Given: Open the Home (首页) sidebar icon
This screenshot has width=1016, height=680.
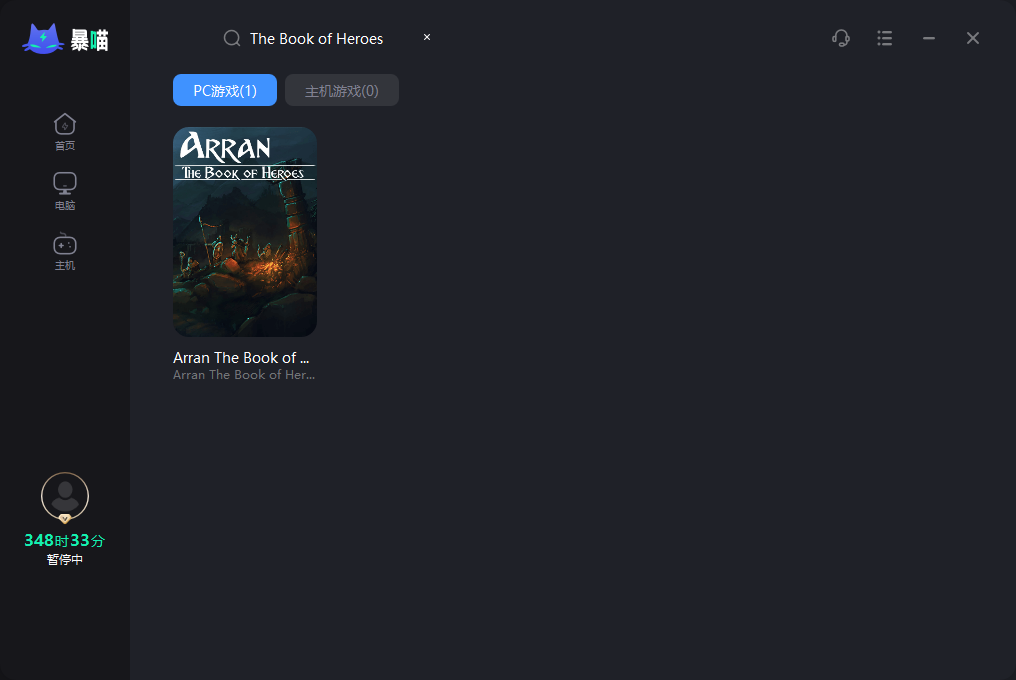Looking at the screenshot, I should click(65, 132).
